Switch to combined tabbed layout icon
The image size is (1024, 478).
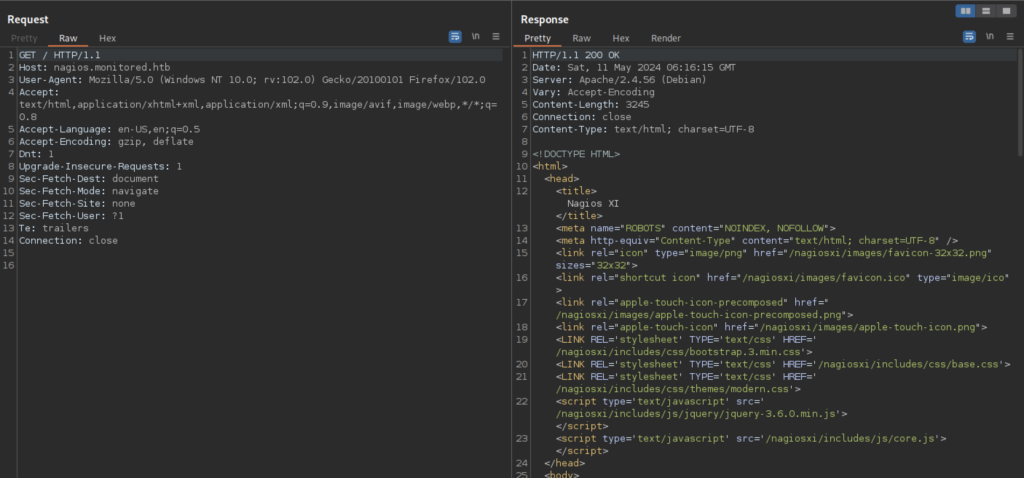click(x=1004, y=10)
